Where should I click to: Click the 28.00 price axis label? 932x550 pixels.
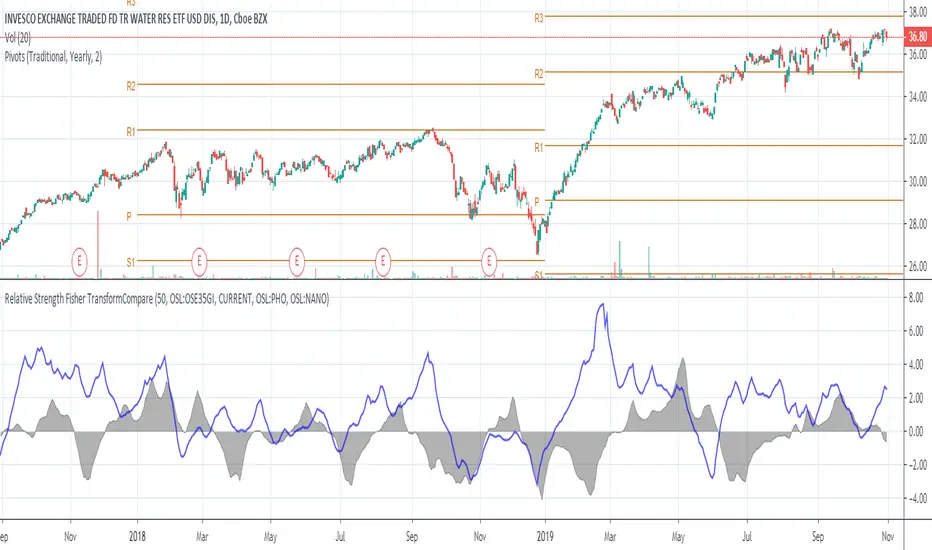coord(917,224)
